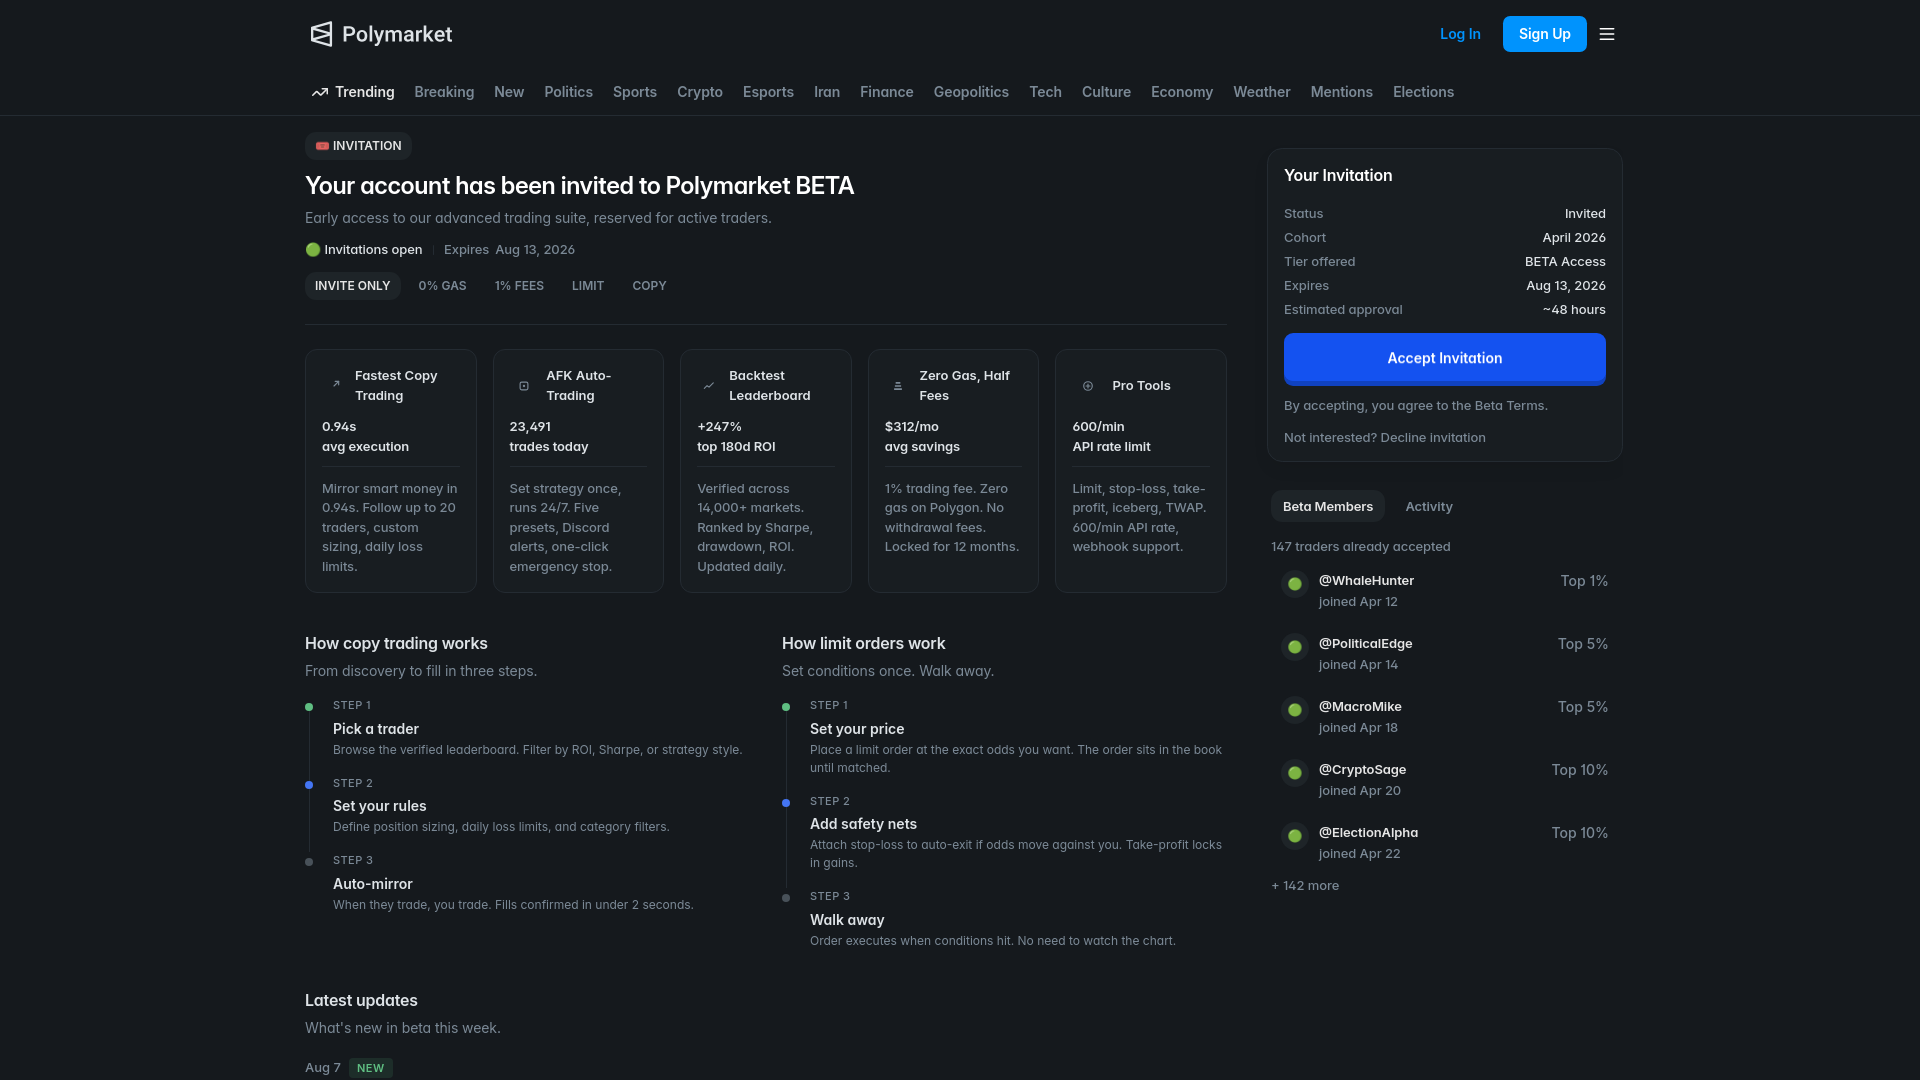Image resolution: width=1920 pixels, height=1080 pixels.
Task: Click the 'Auto-mirror' step title
Action: tap(373, 884)
